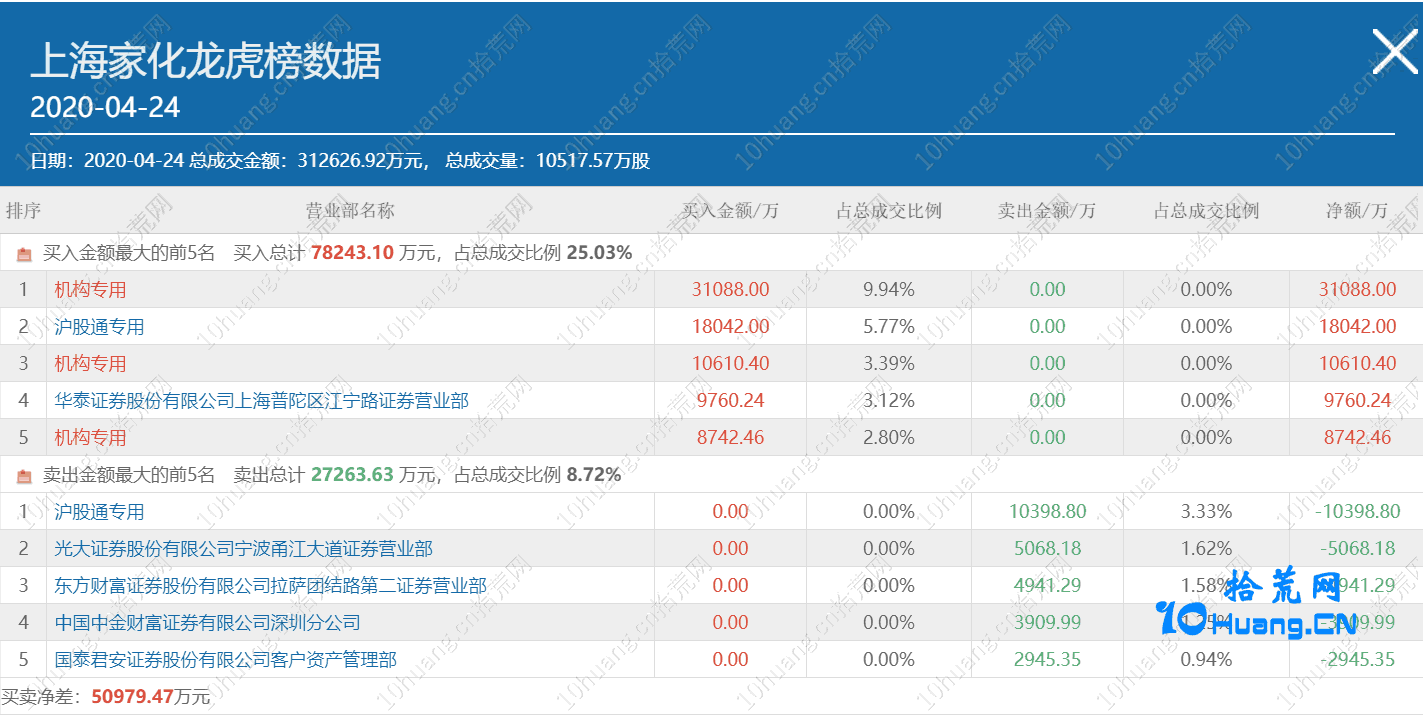Open 机构专用 link with buy amount 8742.46
1423x717 pixels.
pyautogui.click(x=90, y=438)
